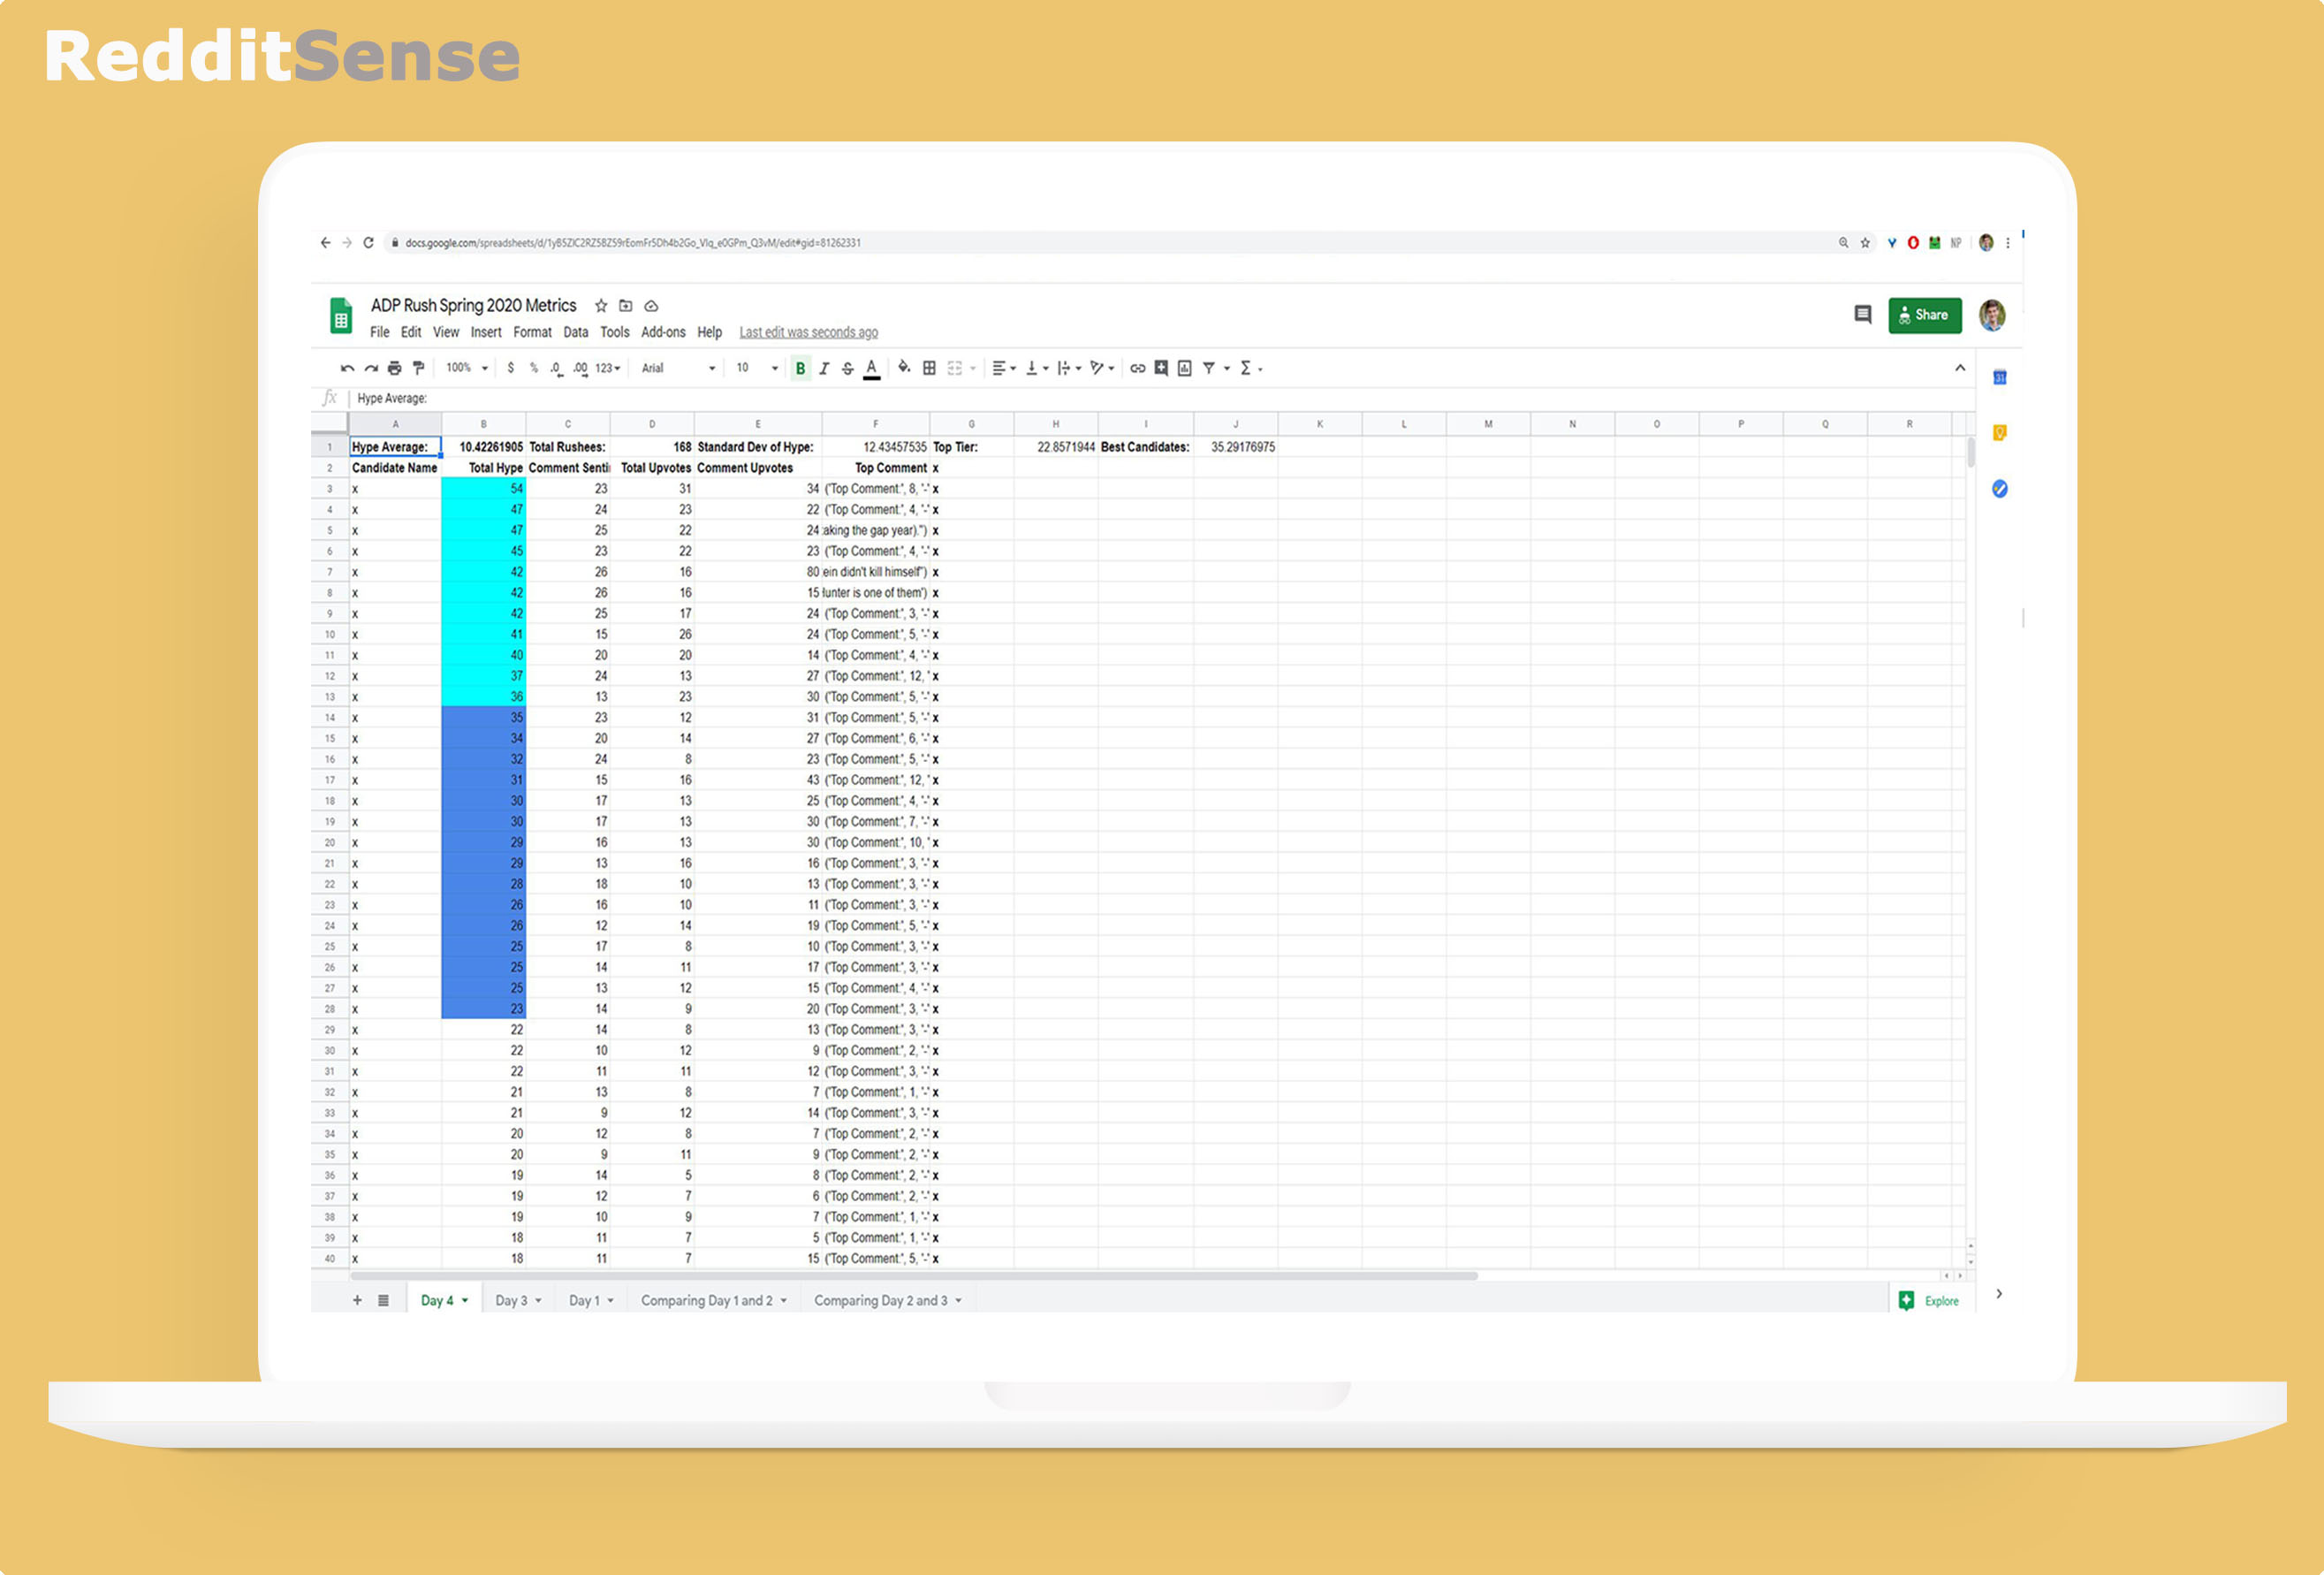Open the Format menu
Viewport: 2324px width, 1575px height.
(532, 332)
